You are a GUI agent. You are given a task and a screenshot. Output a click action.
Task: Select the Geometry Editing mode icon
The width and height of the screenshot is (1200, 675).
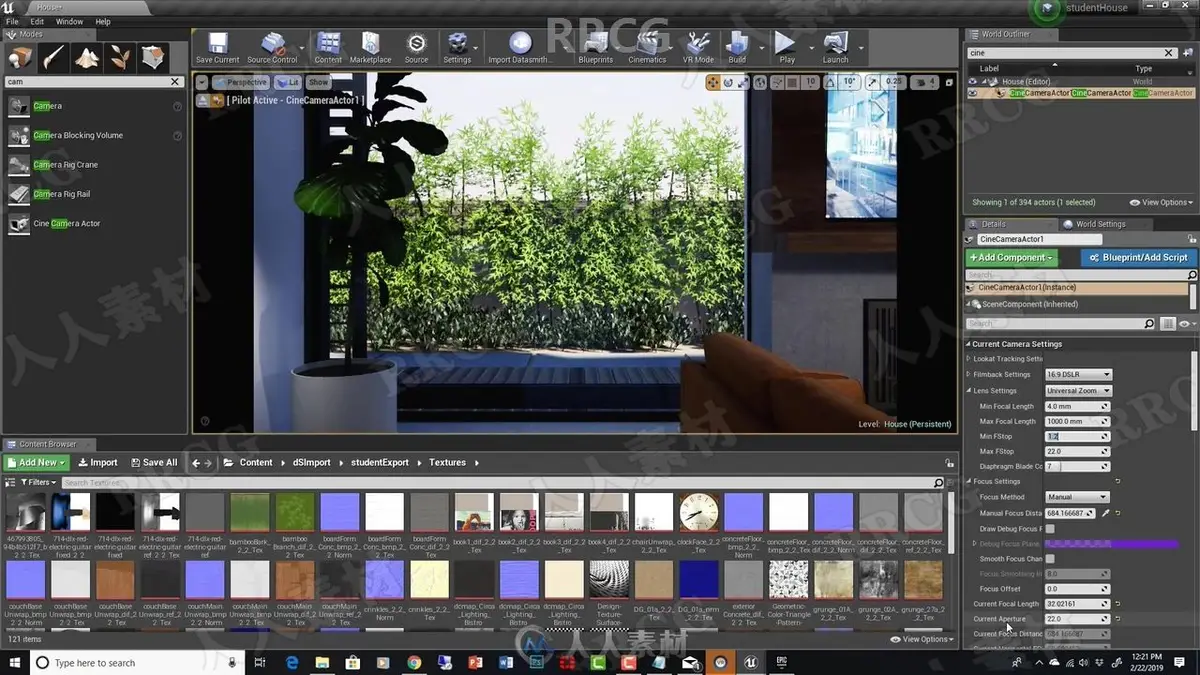[x=153, y=57]
